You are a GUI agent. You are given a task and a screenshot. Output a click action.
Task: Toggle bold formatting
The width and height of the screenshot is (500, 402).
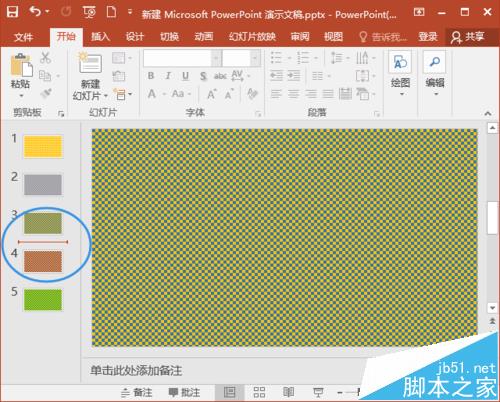151,76
